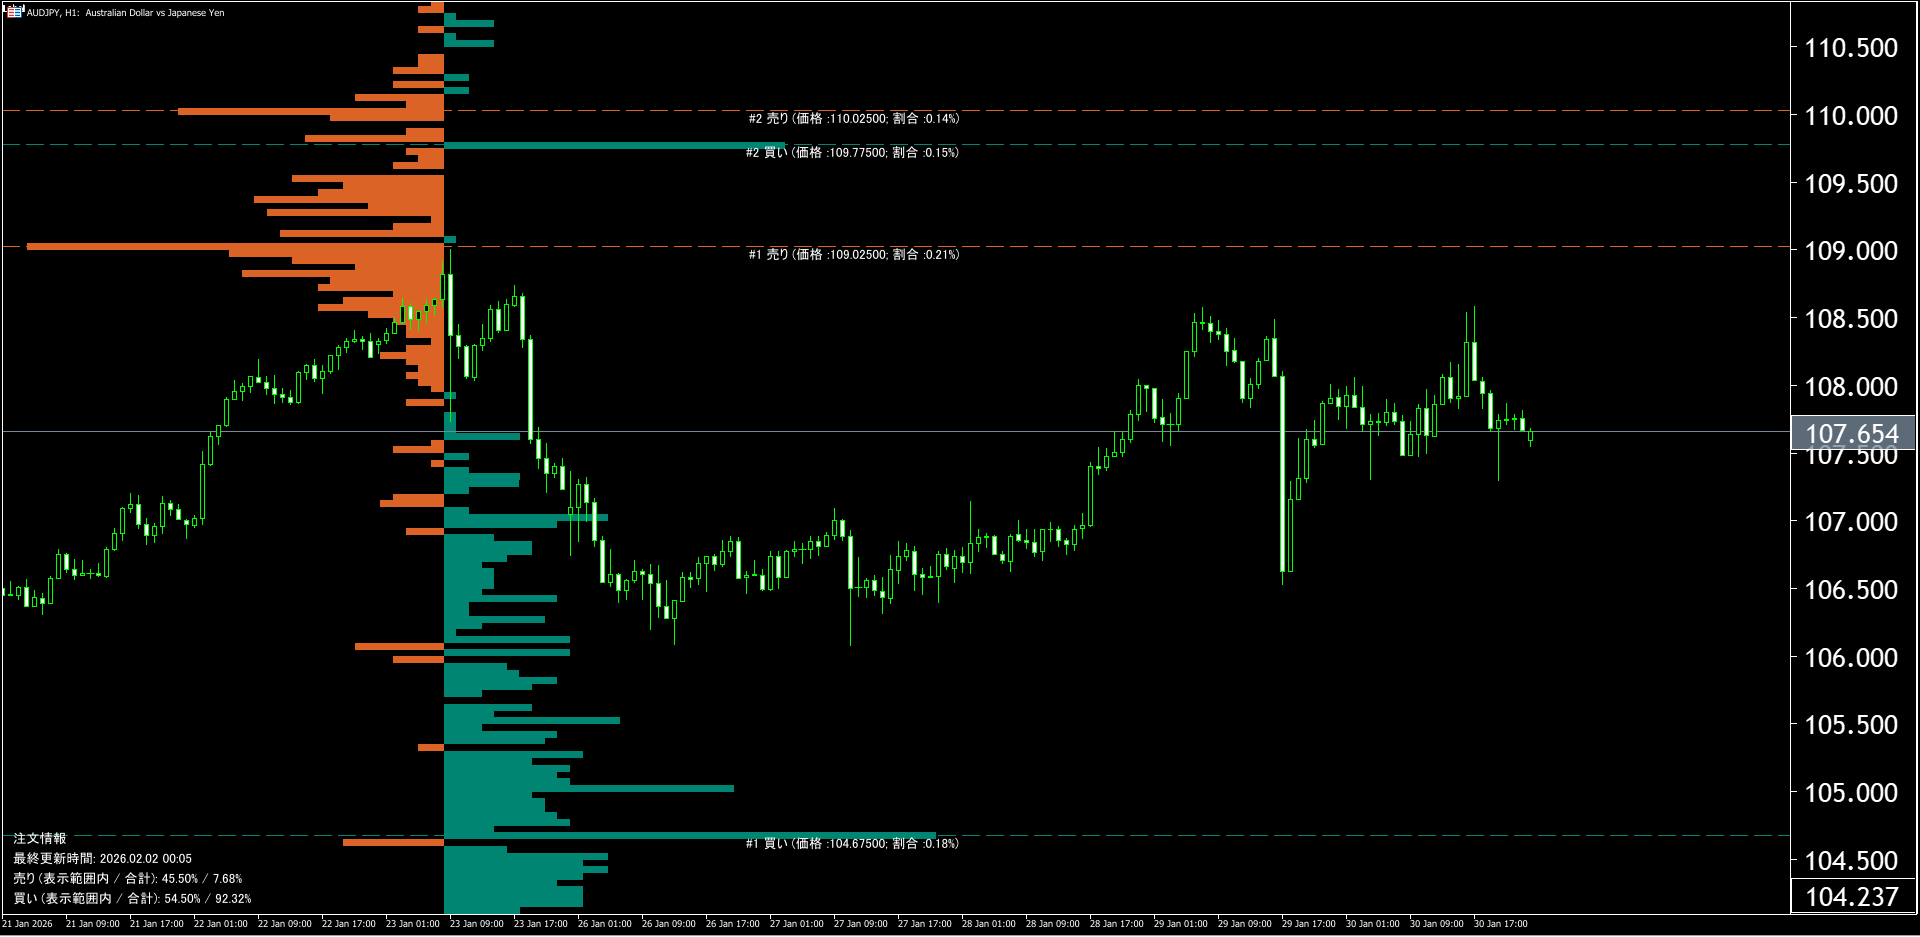
Task: Click the 107.000 price scale label
Action: (1851, 522)
